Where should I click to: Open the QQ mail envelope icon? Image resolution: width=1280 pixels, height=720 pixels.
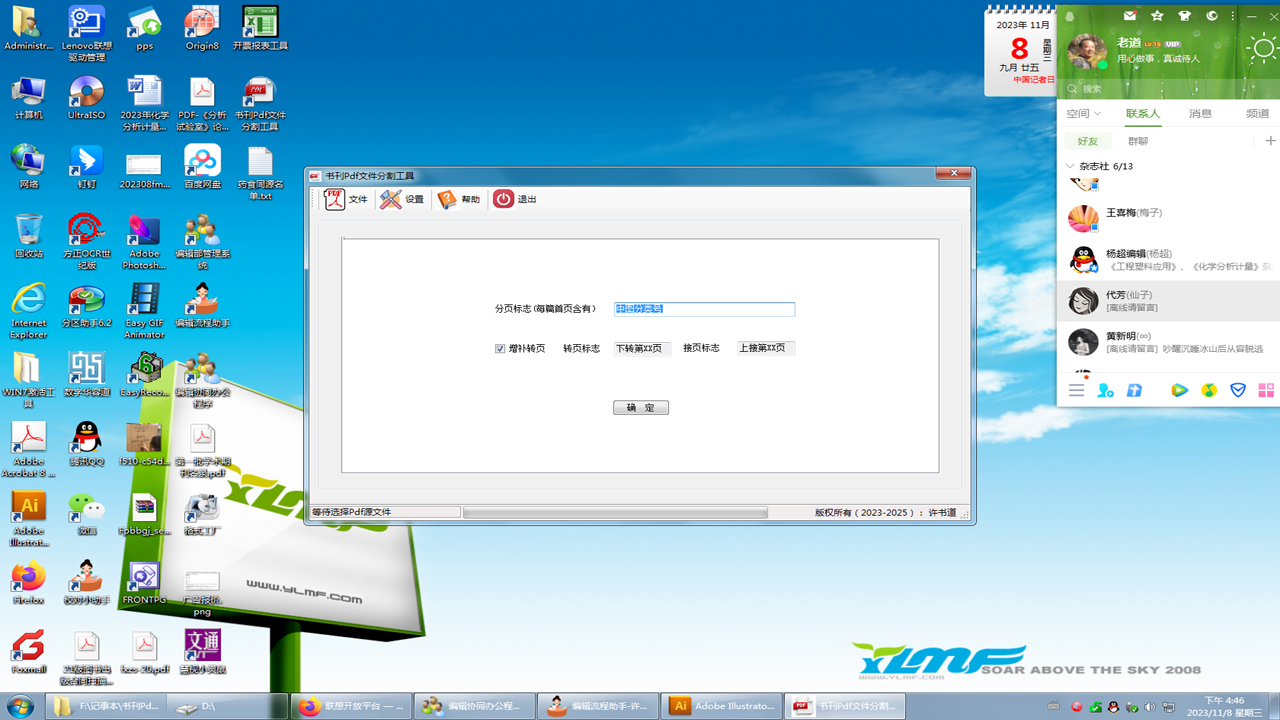1130,16
